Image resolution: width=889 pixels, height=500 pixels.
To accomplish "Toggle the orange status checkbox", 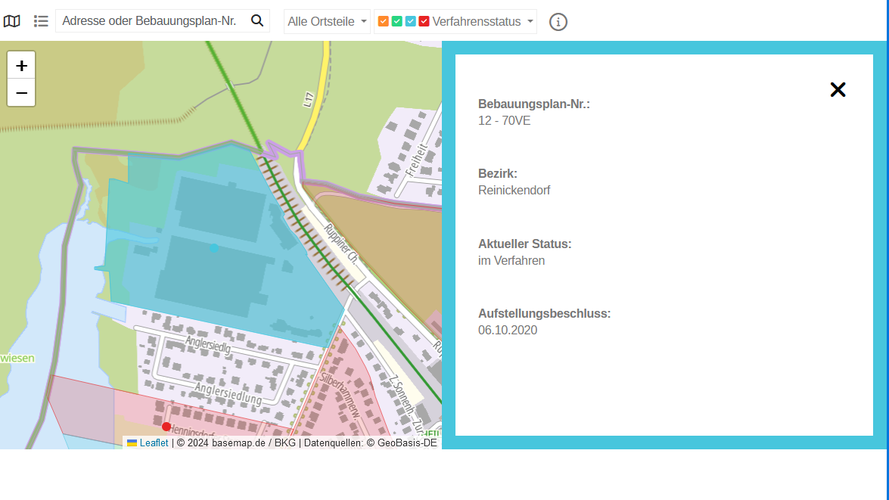I will pos(384,21).
